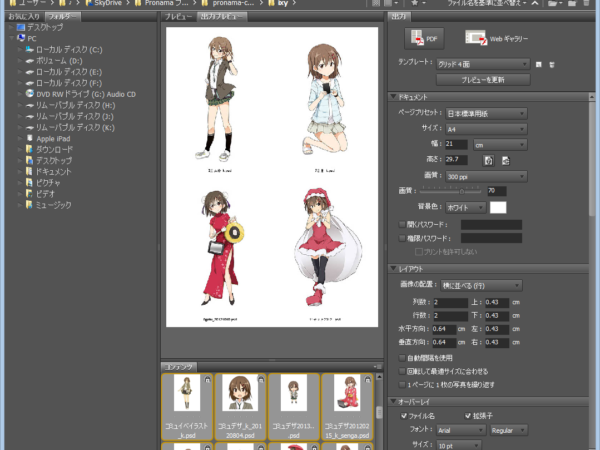The height and width of the screenshot is (450, 600).
Task: Click the 列数 columns input field
Action: coord(450,302)
